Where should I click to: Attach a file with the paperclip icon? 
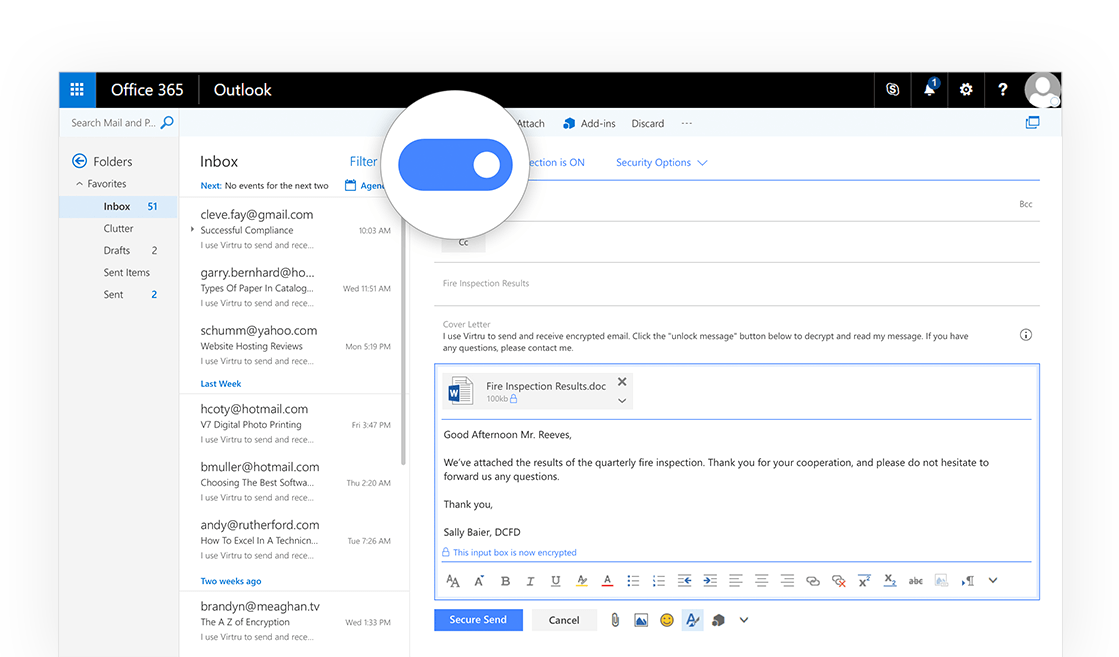click(615, 620)
